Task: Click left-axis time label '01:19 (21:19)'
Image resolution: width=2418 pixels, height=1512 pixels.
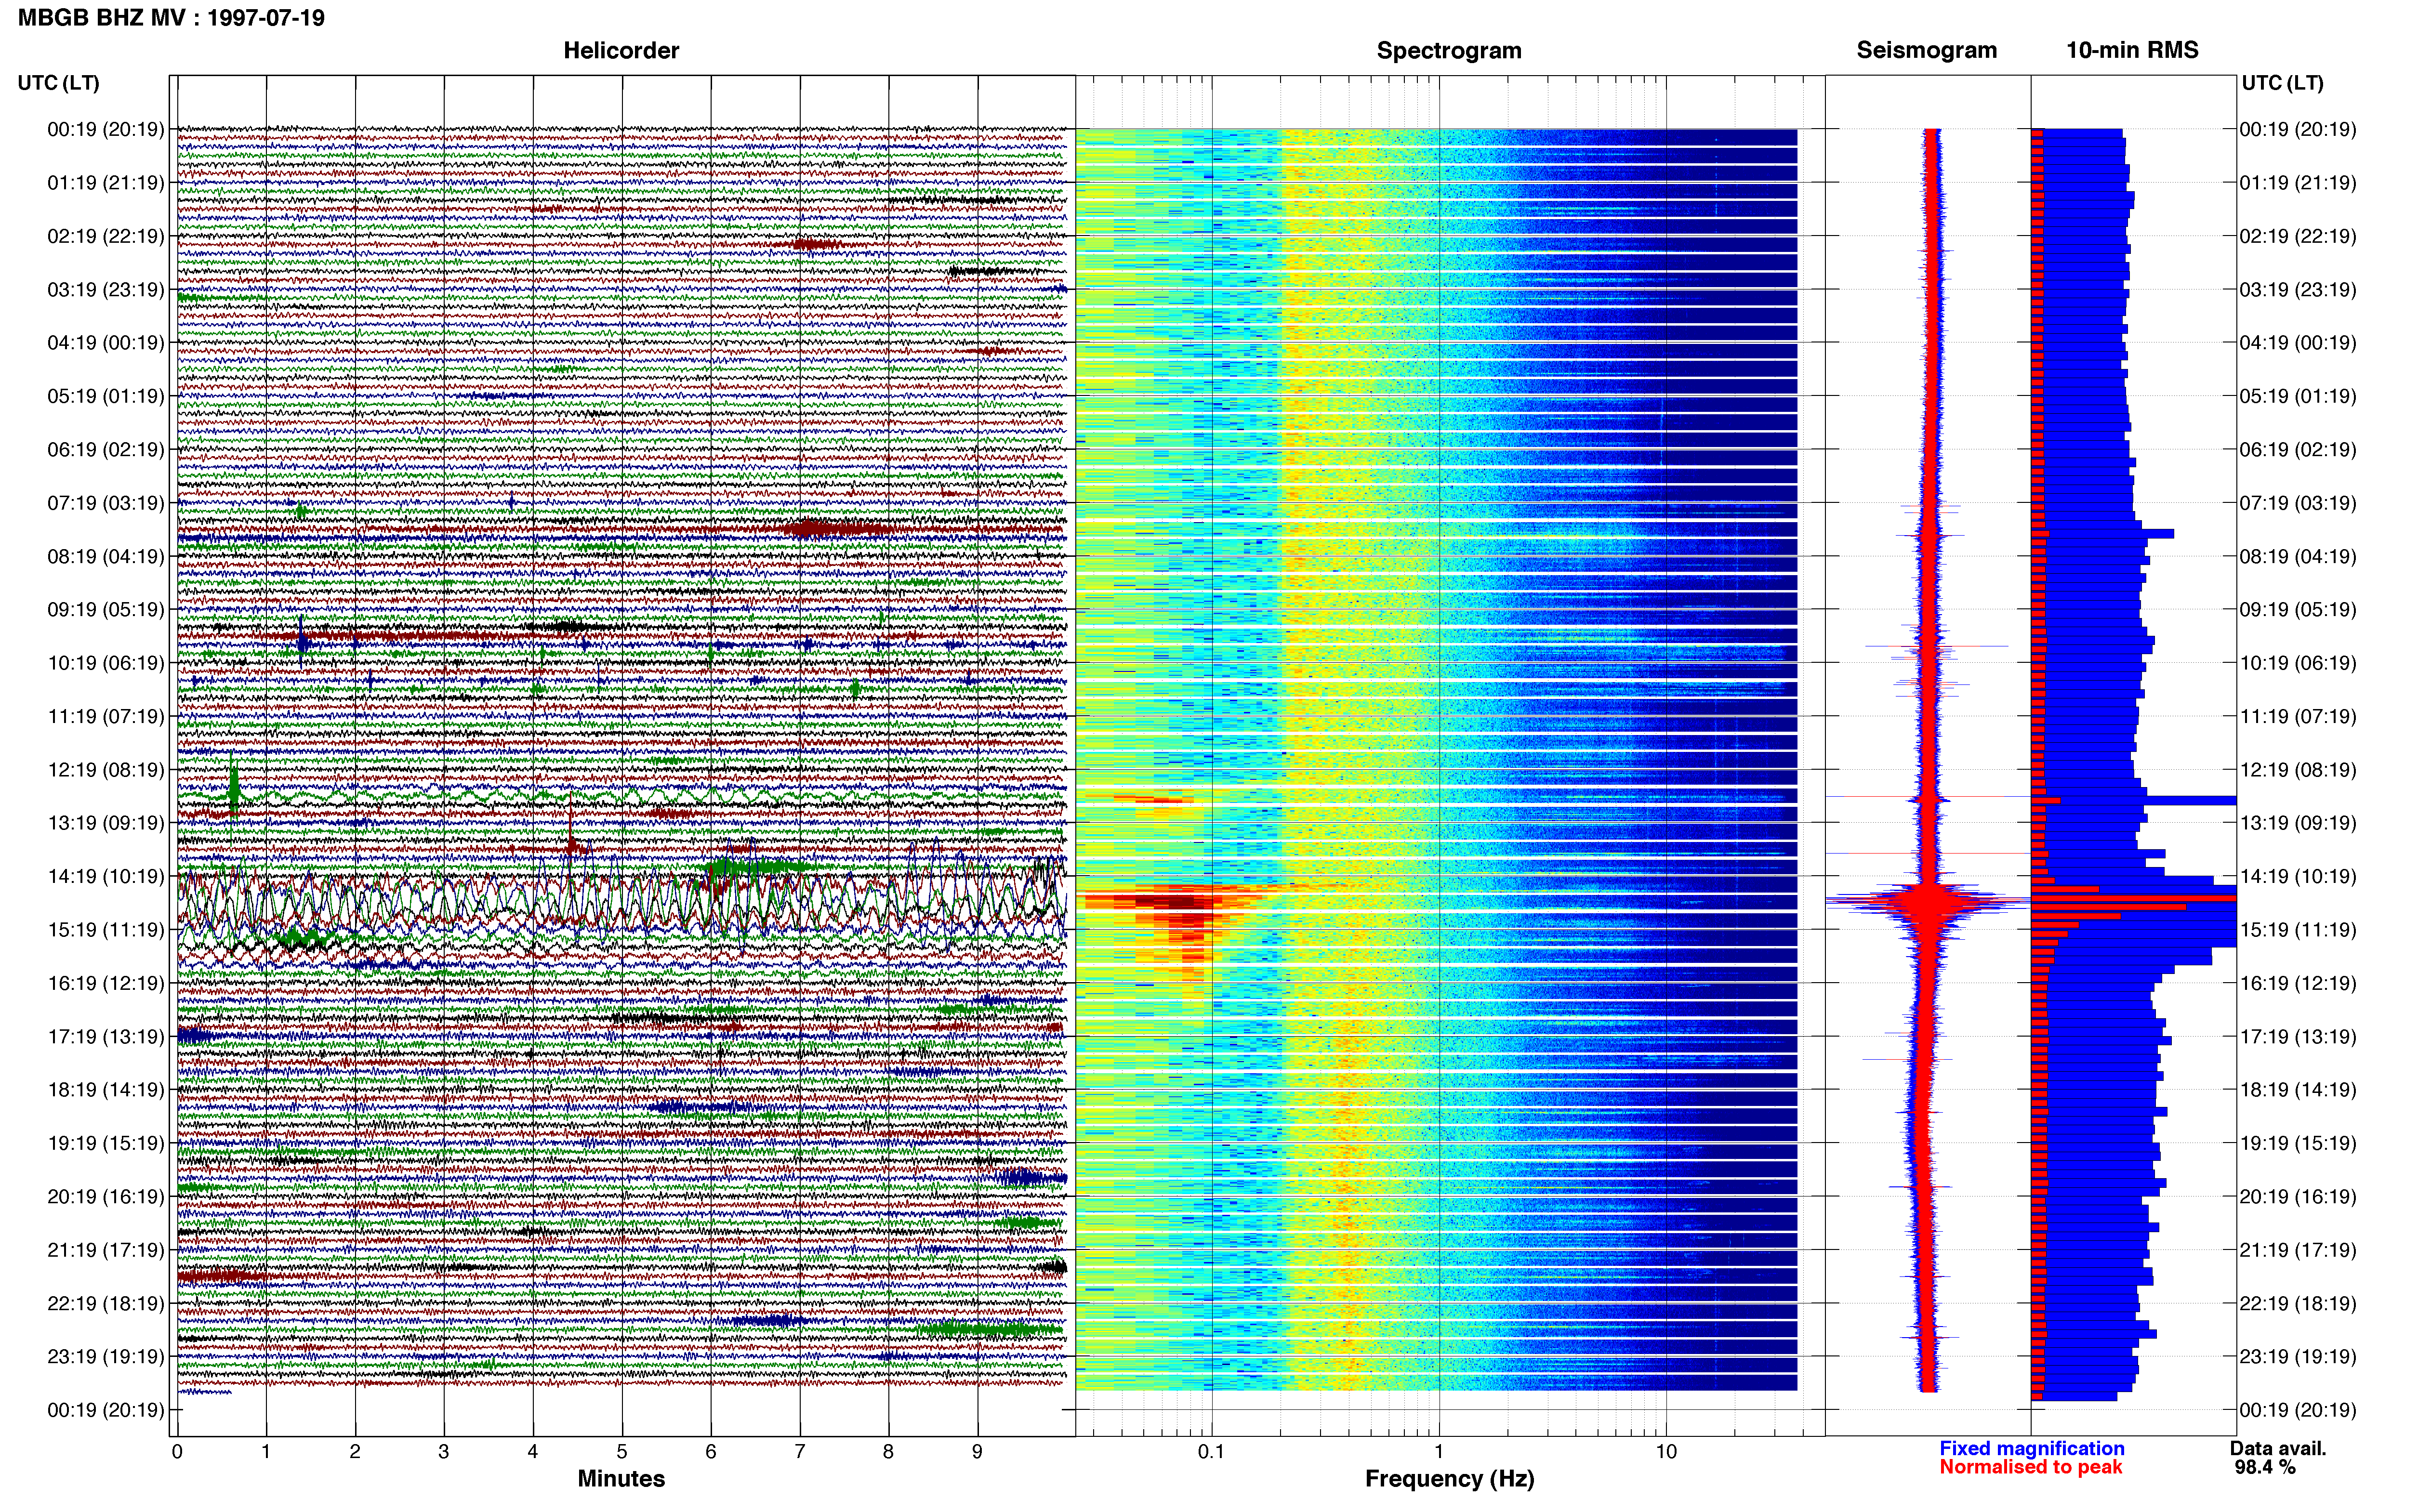Action: coord(106,183)
